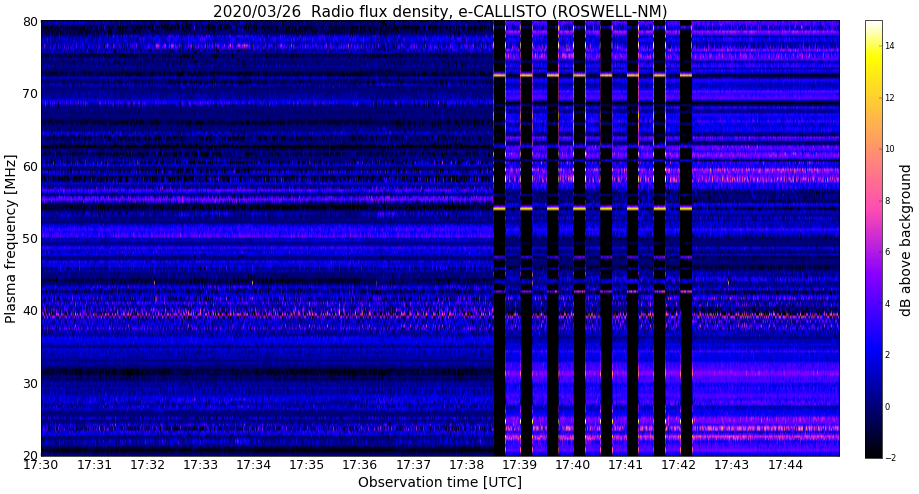Select the 17:43 time tick label
The image size is (919, 494).
pos(733,465)
